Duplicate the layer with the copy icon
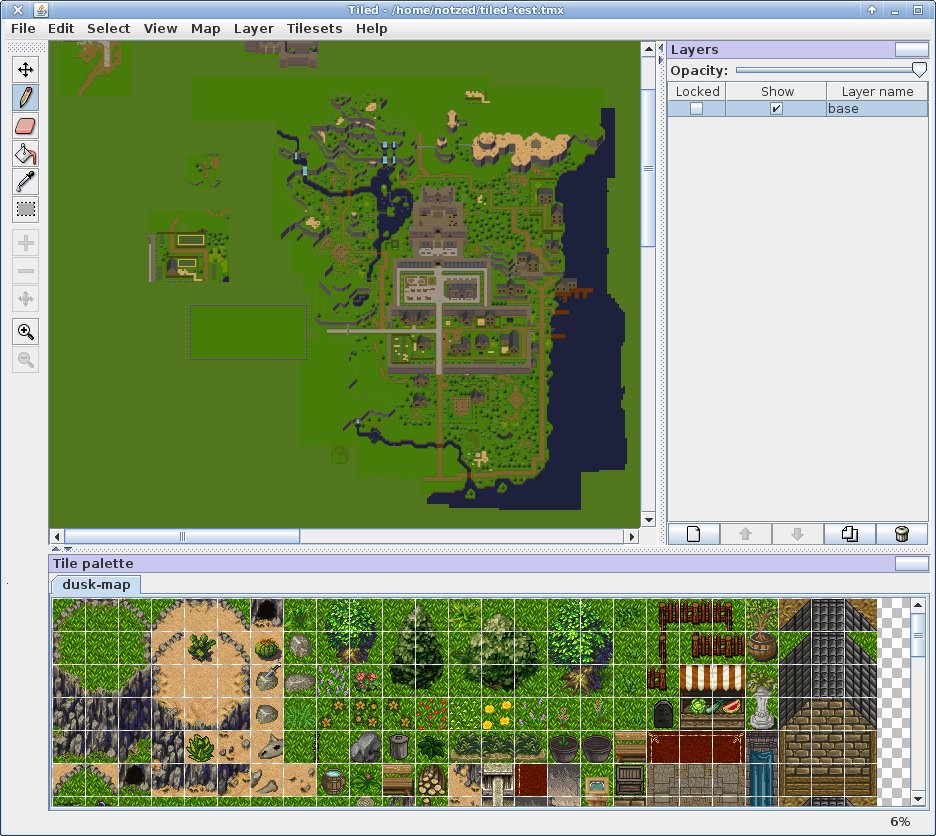This screenshot has height=836, width=936. [x=849, y=534]
